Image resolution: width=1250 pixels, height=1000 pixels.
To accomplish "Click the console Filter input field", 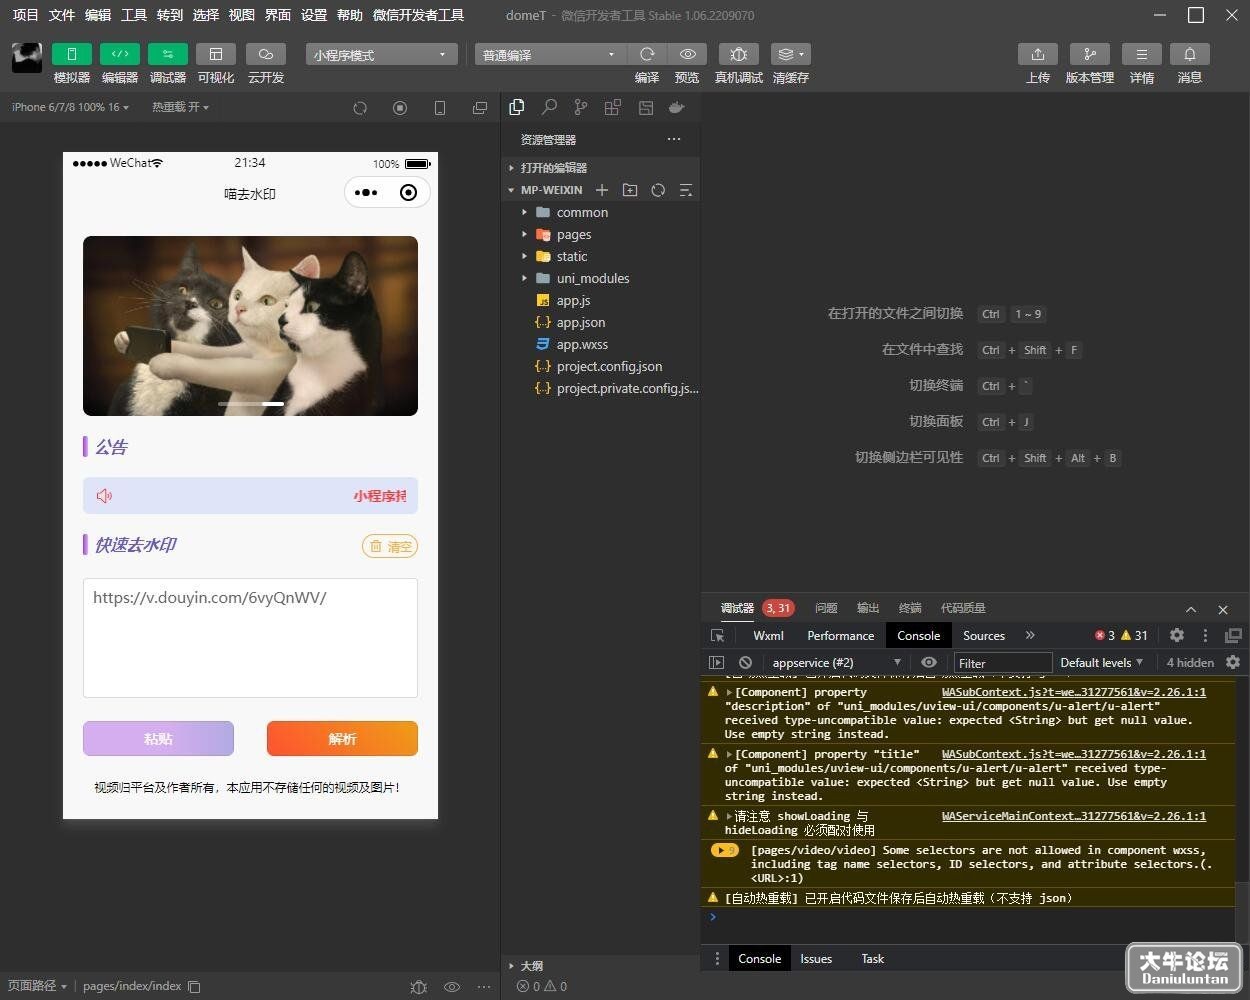I will 1002,662.
